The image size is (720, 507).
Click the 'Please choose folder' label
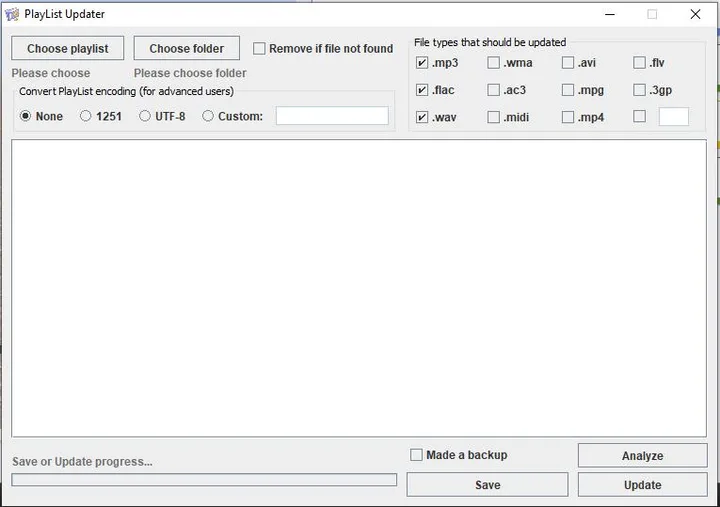coord(190,73)
